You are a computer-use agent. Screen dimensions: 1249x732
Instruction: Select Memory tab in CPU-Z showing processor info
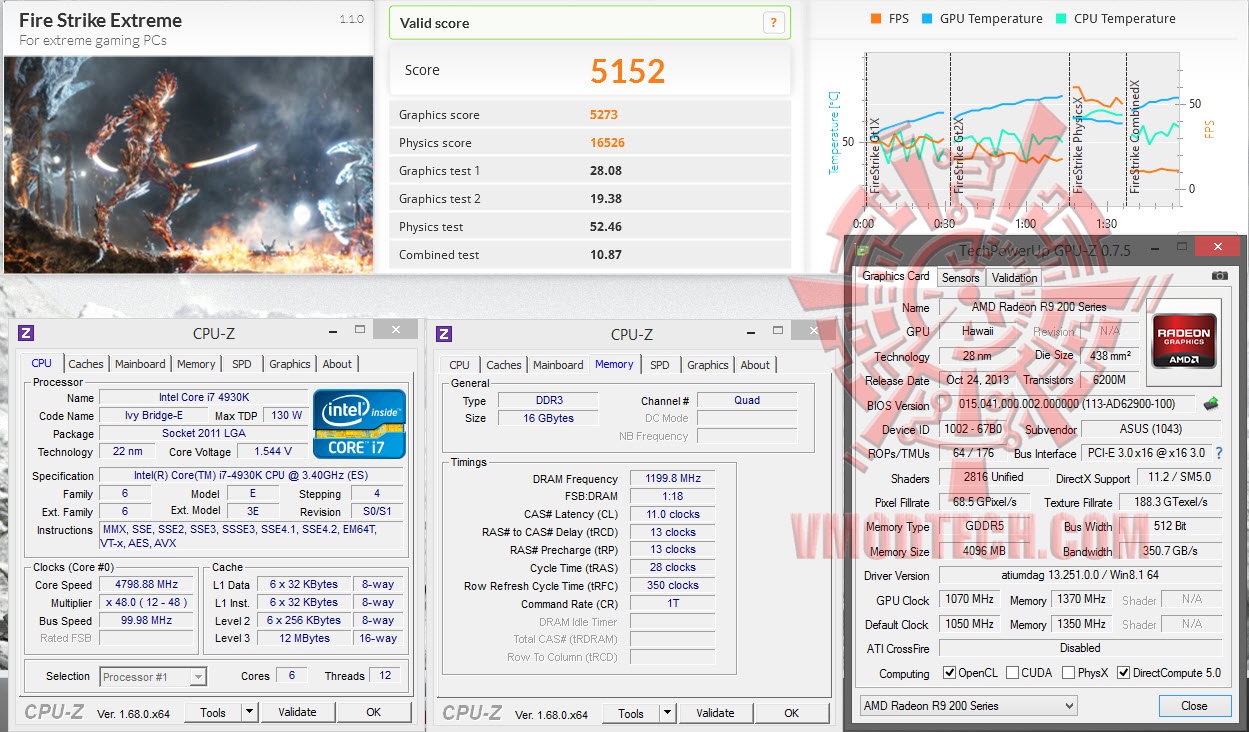(x=196, y=364)
